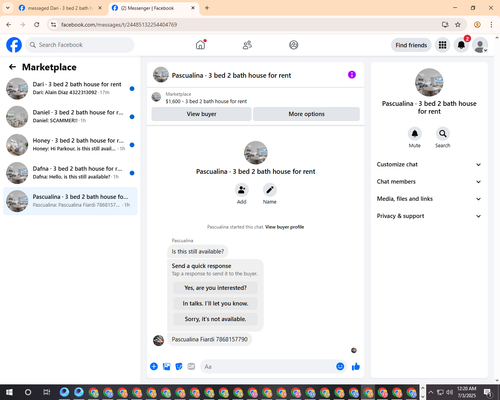Add people to chat icon
The height and width of the screenshot is (400, 500).
click(x=242, y=190)
